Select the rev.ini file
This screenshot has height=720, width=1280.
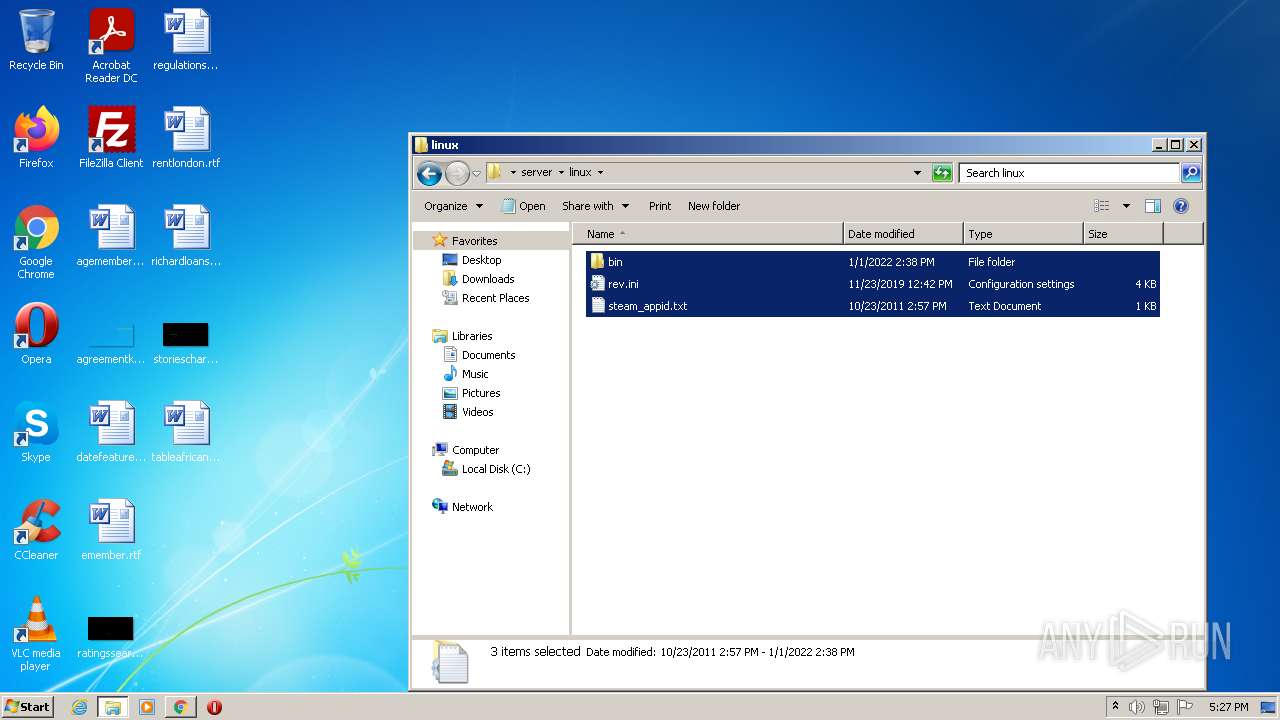(873, 284)
